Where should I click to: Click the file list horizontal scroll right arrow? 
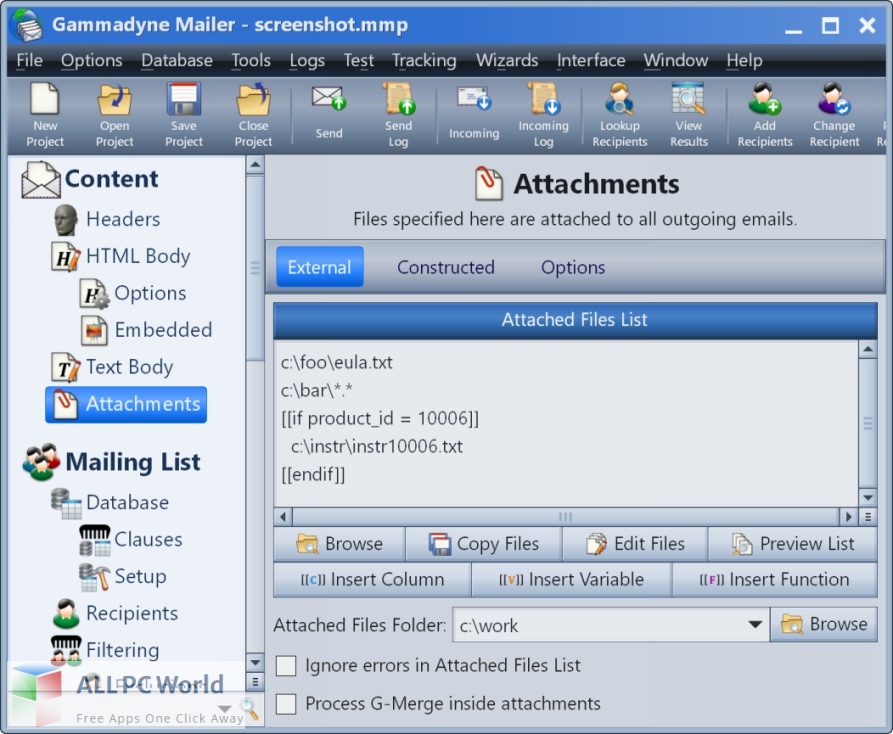849,517
